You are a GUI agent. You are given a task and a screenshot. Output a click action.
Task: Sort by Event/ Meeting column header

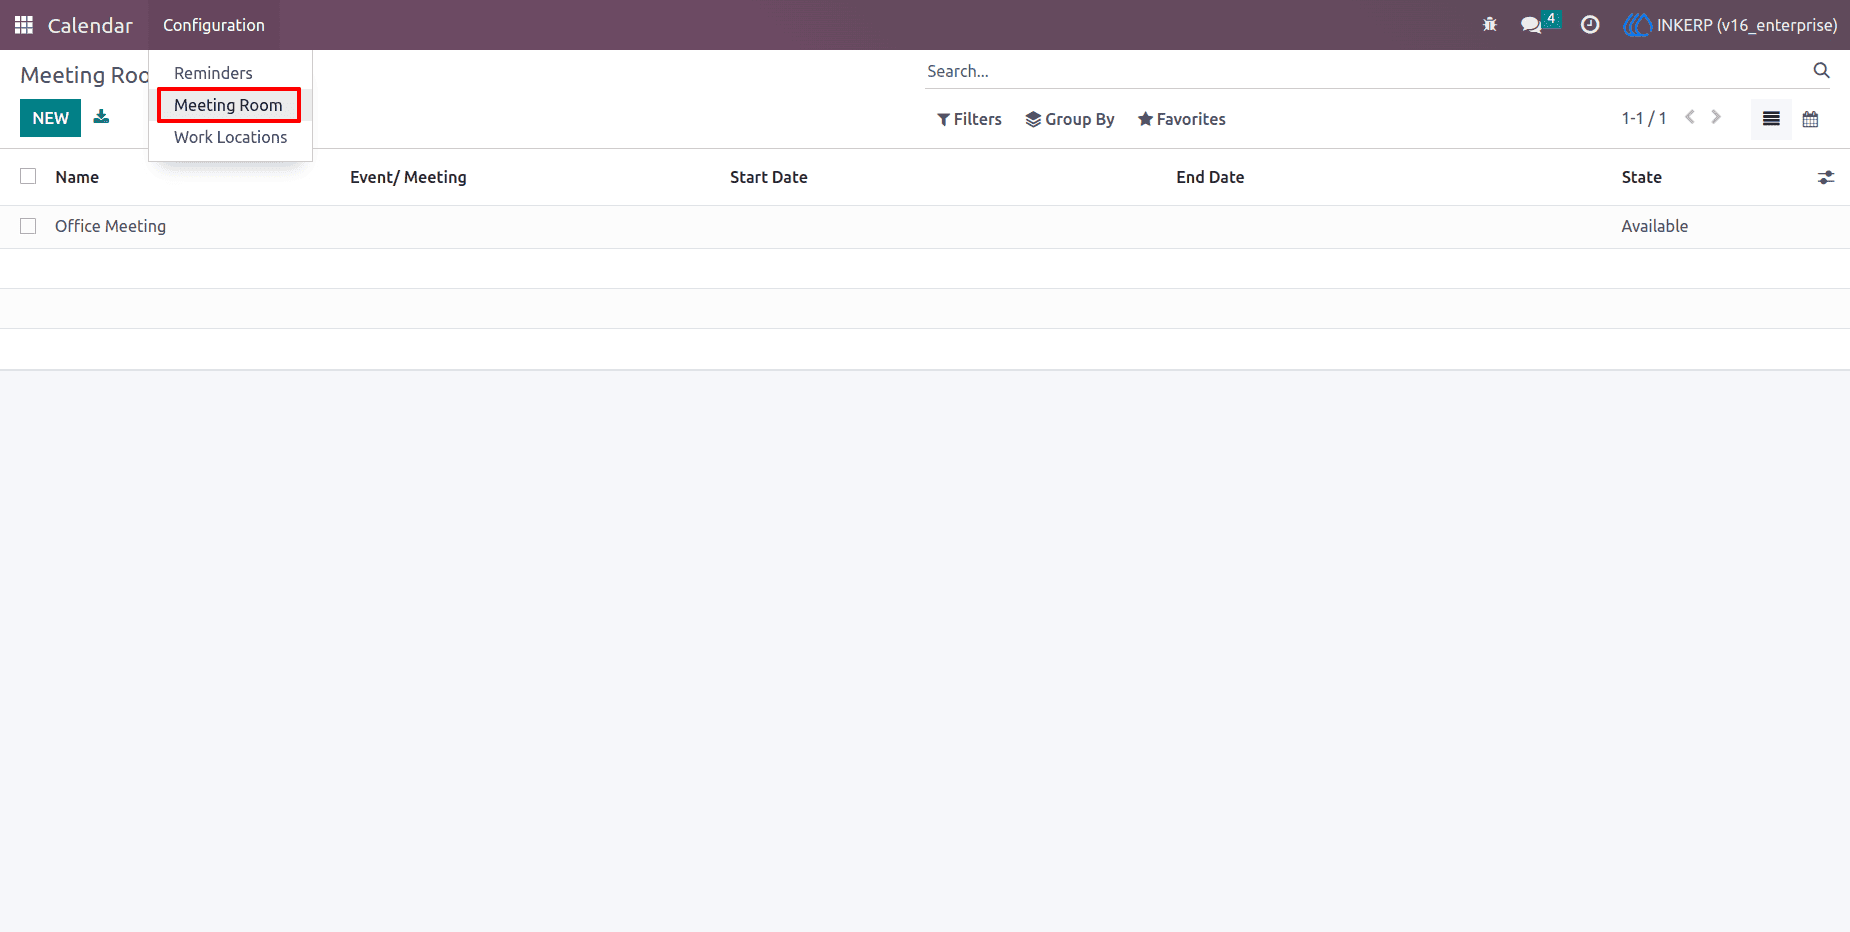pos(408,177)
